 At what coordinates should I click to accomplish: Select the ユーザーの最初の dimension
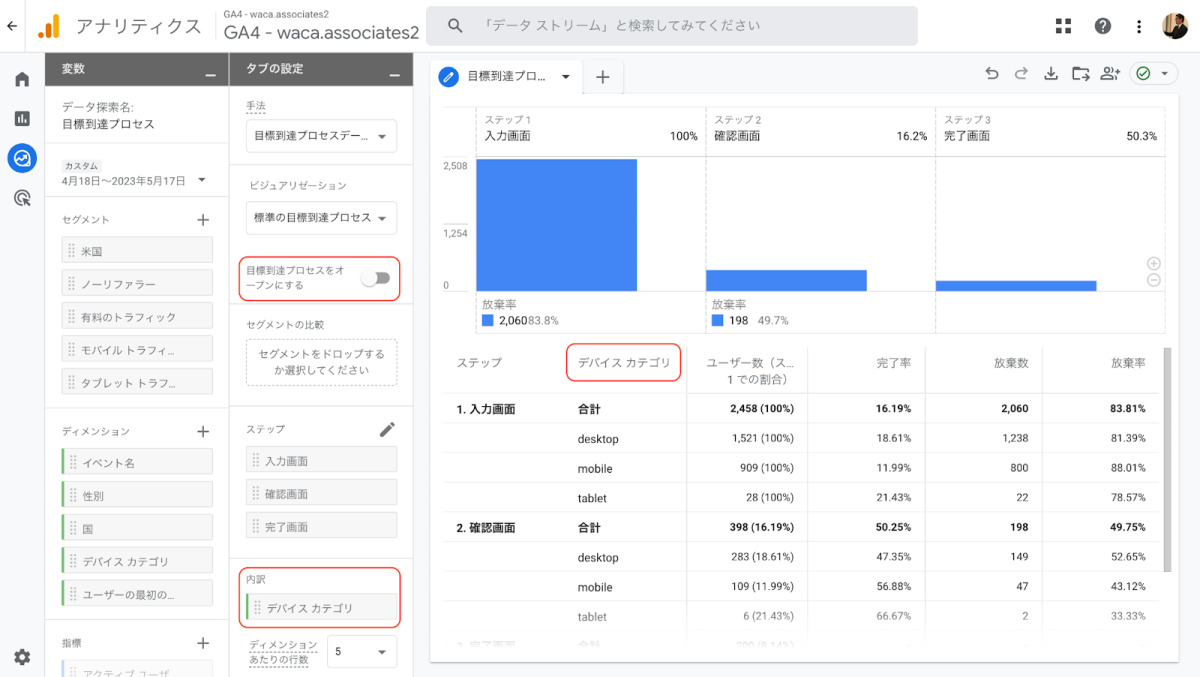[137, 593]
